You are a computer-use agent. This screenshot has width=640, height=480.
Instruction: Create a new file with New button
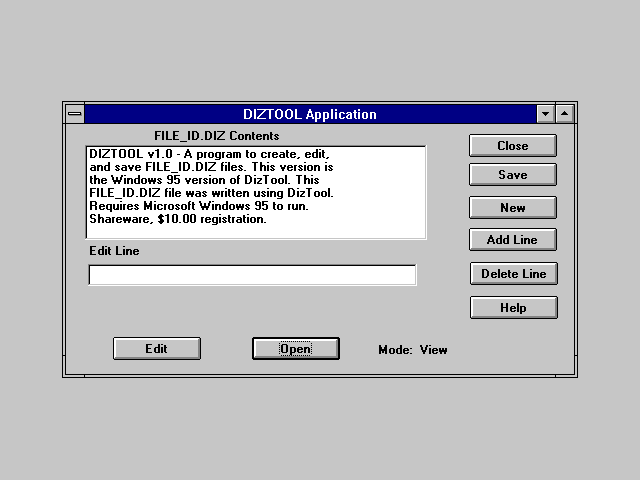pyautogui.click(x=512, y=208)
